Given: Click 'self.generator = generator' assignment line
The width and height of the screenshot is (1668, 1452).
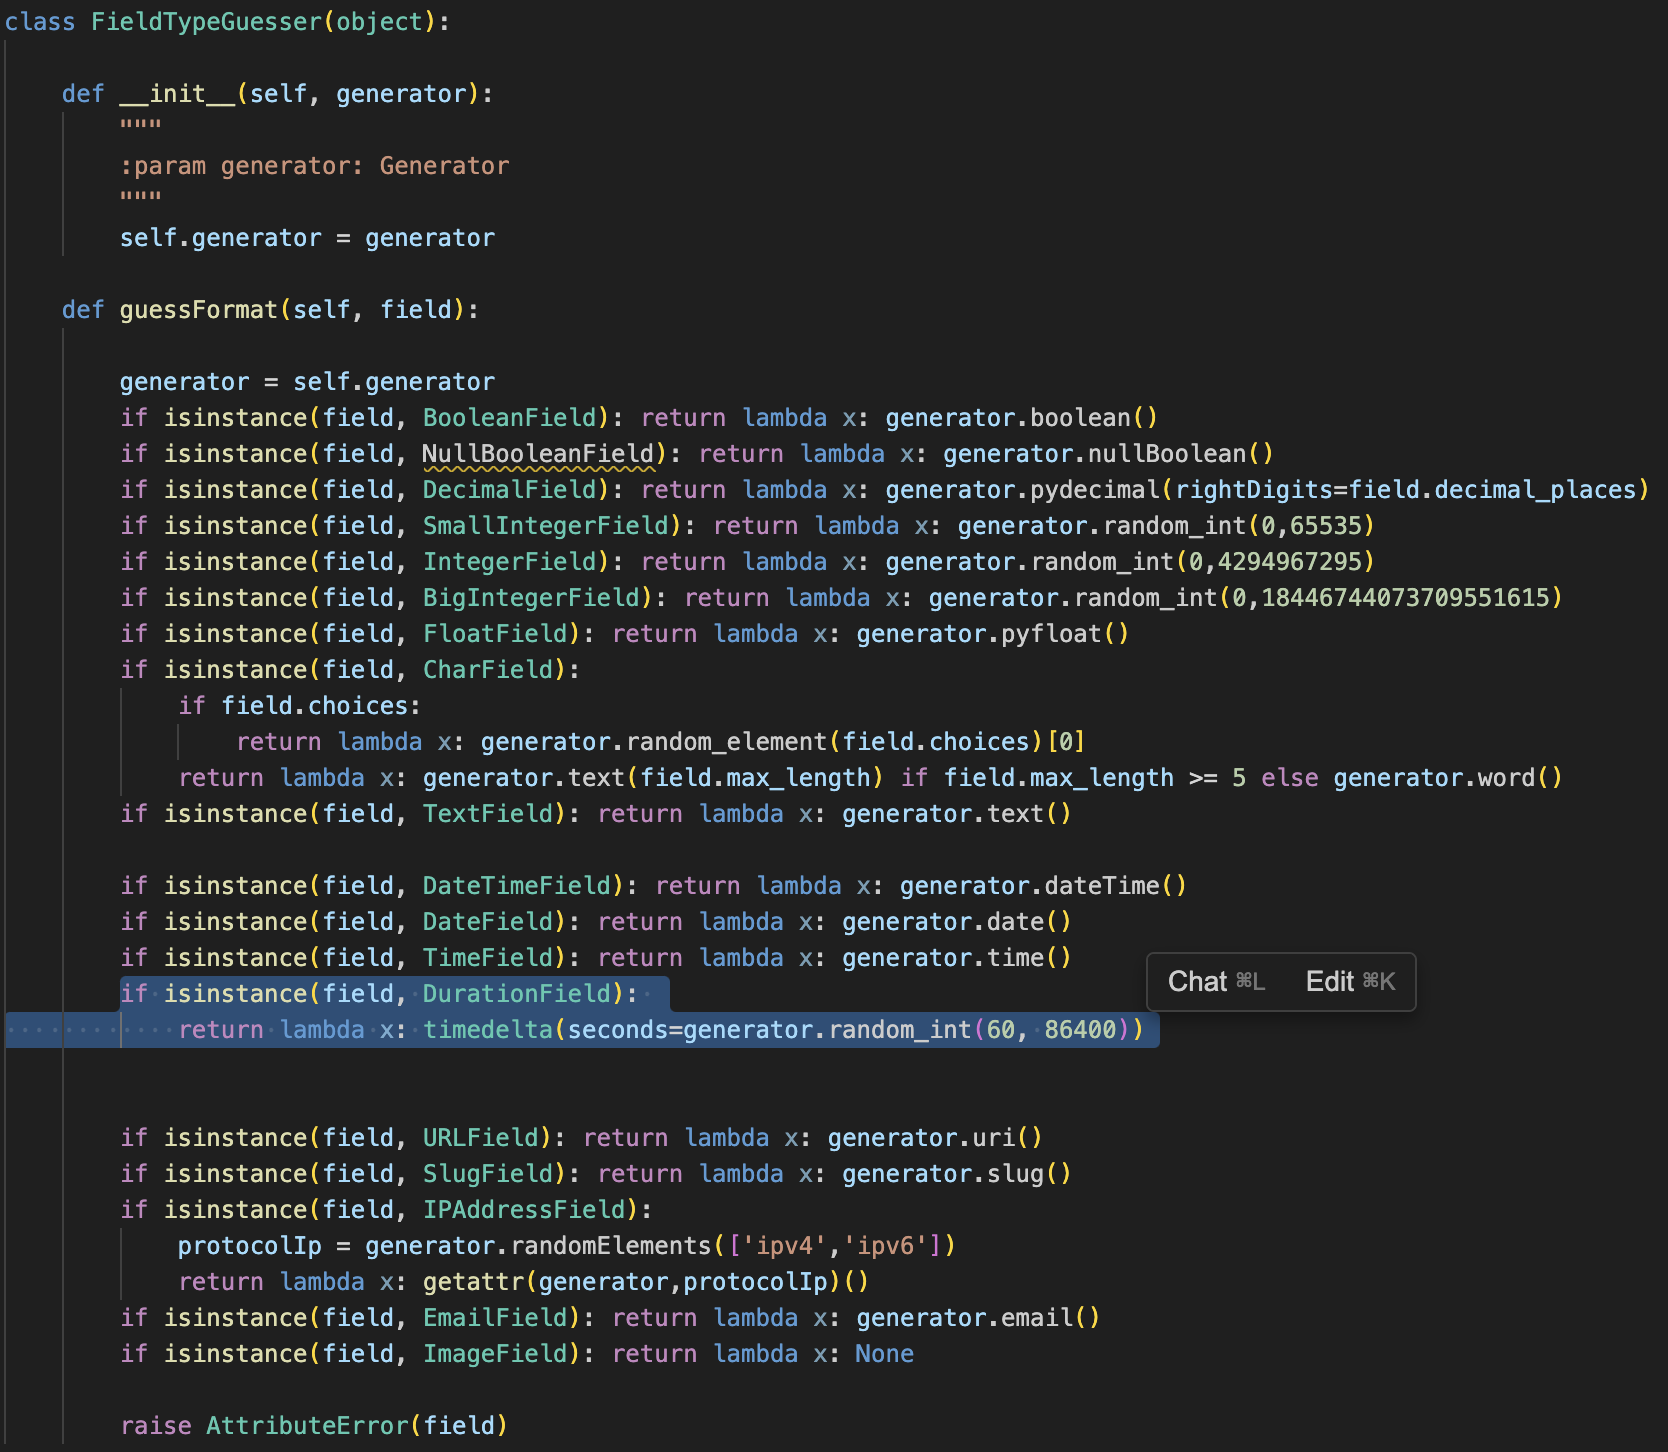Looking at the screenshot, I should [x=307, y=238].
